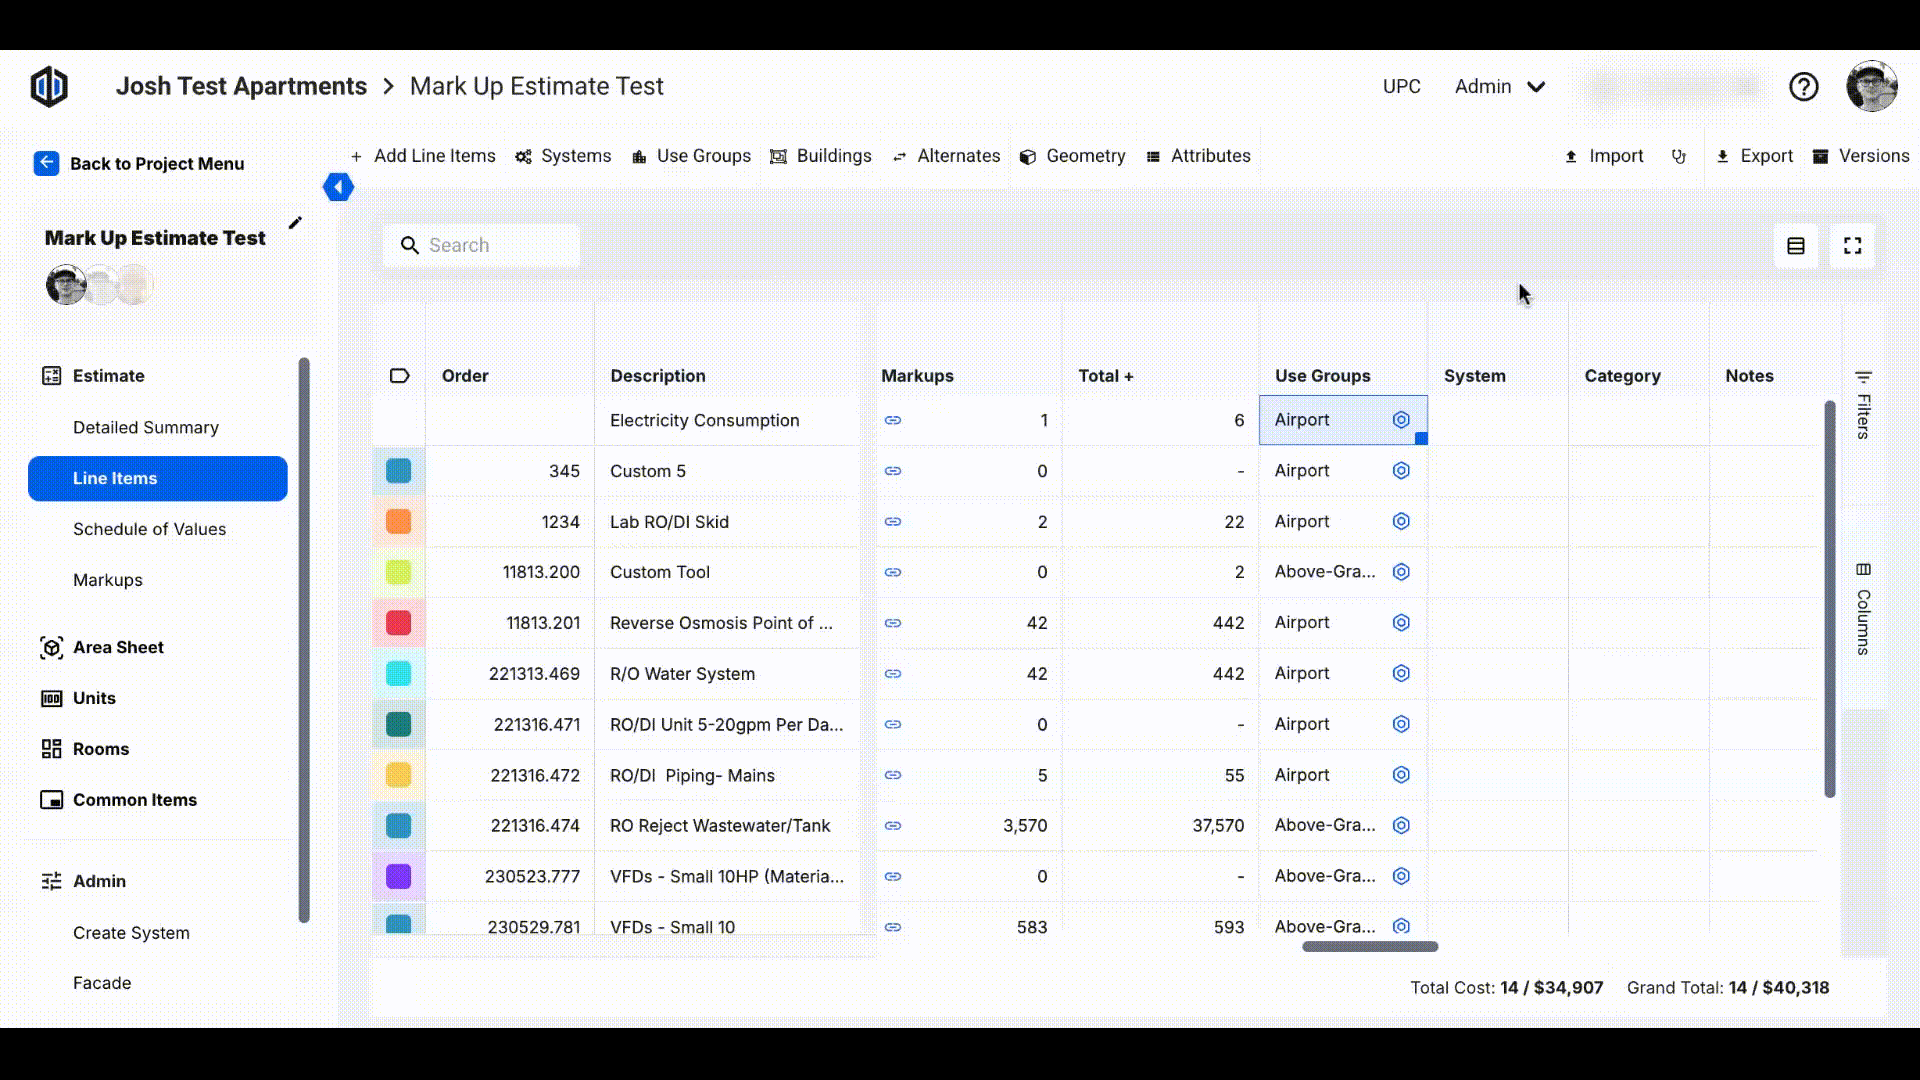Click the pencil edit estimate name icon
Screen dimensions: 1920x1080
[295, 223]
